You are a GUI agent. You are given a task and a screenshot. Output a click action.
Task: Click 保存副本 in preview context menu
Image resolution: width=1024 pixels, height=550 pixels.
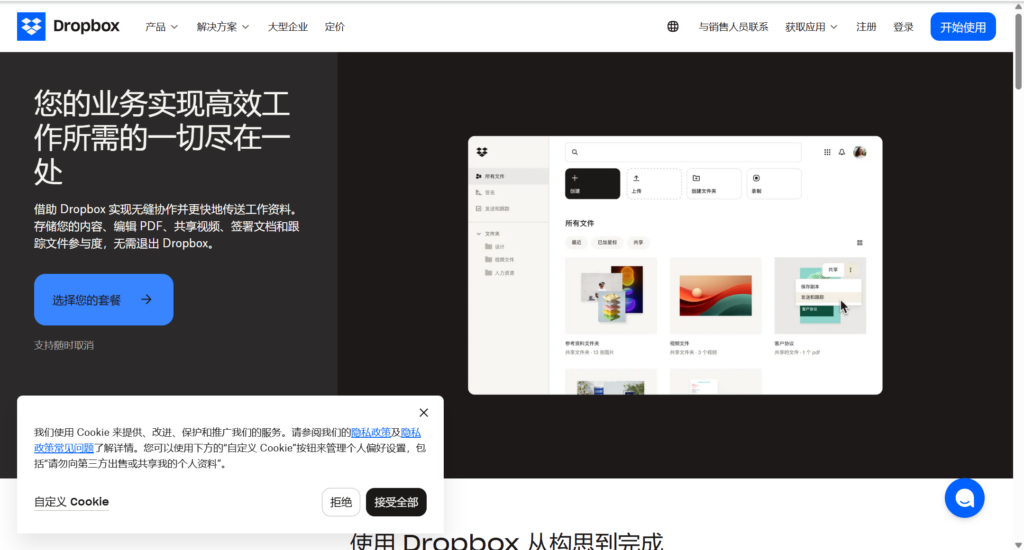click(827, 287)
